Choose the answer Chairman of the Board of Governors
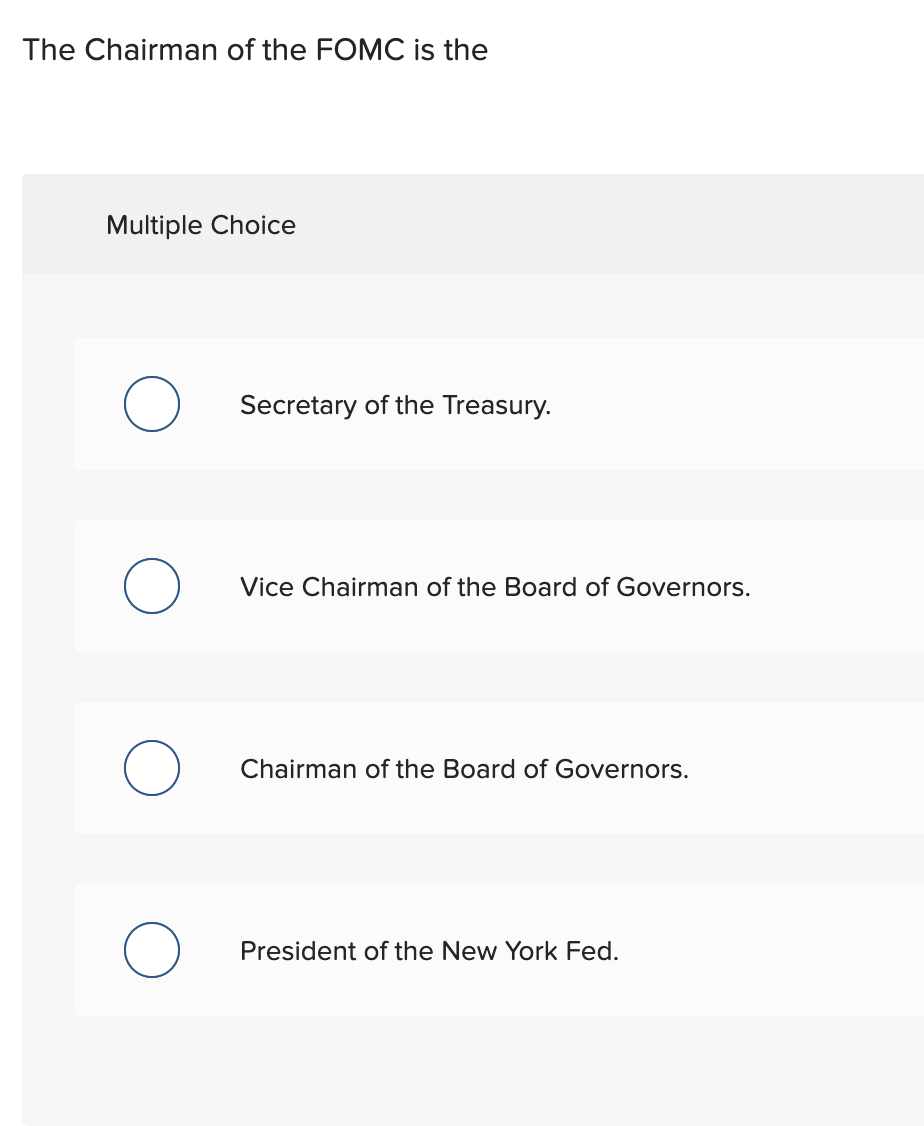924x1126 pixels. click(x=464, y=769)
